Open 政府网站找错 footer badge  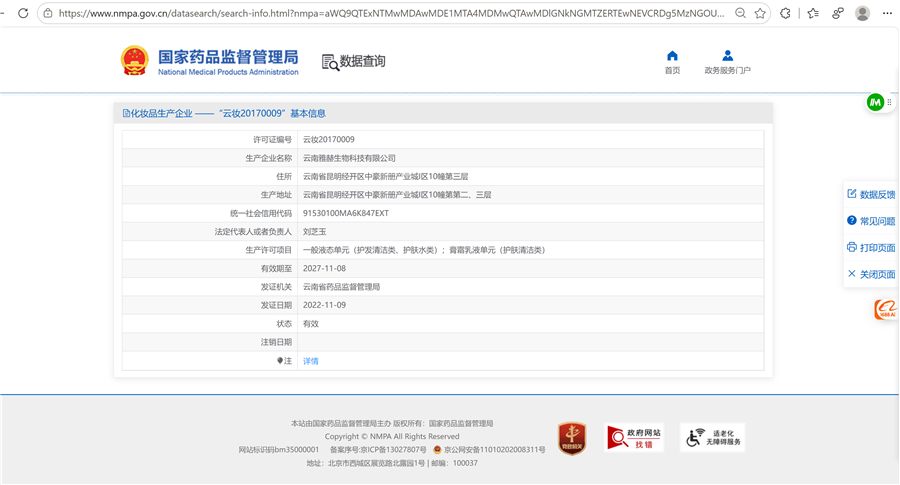(634, 438)
